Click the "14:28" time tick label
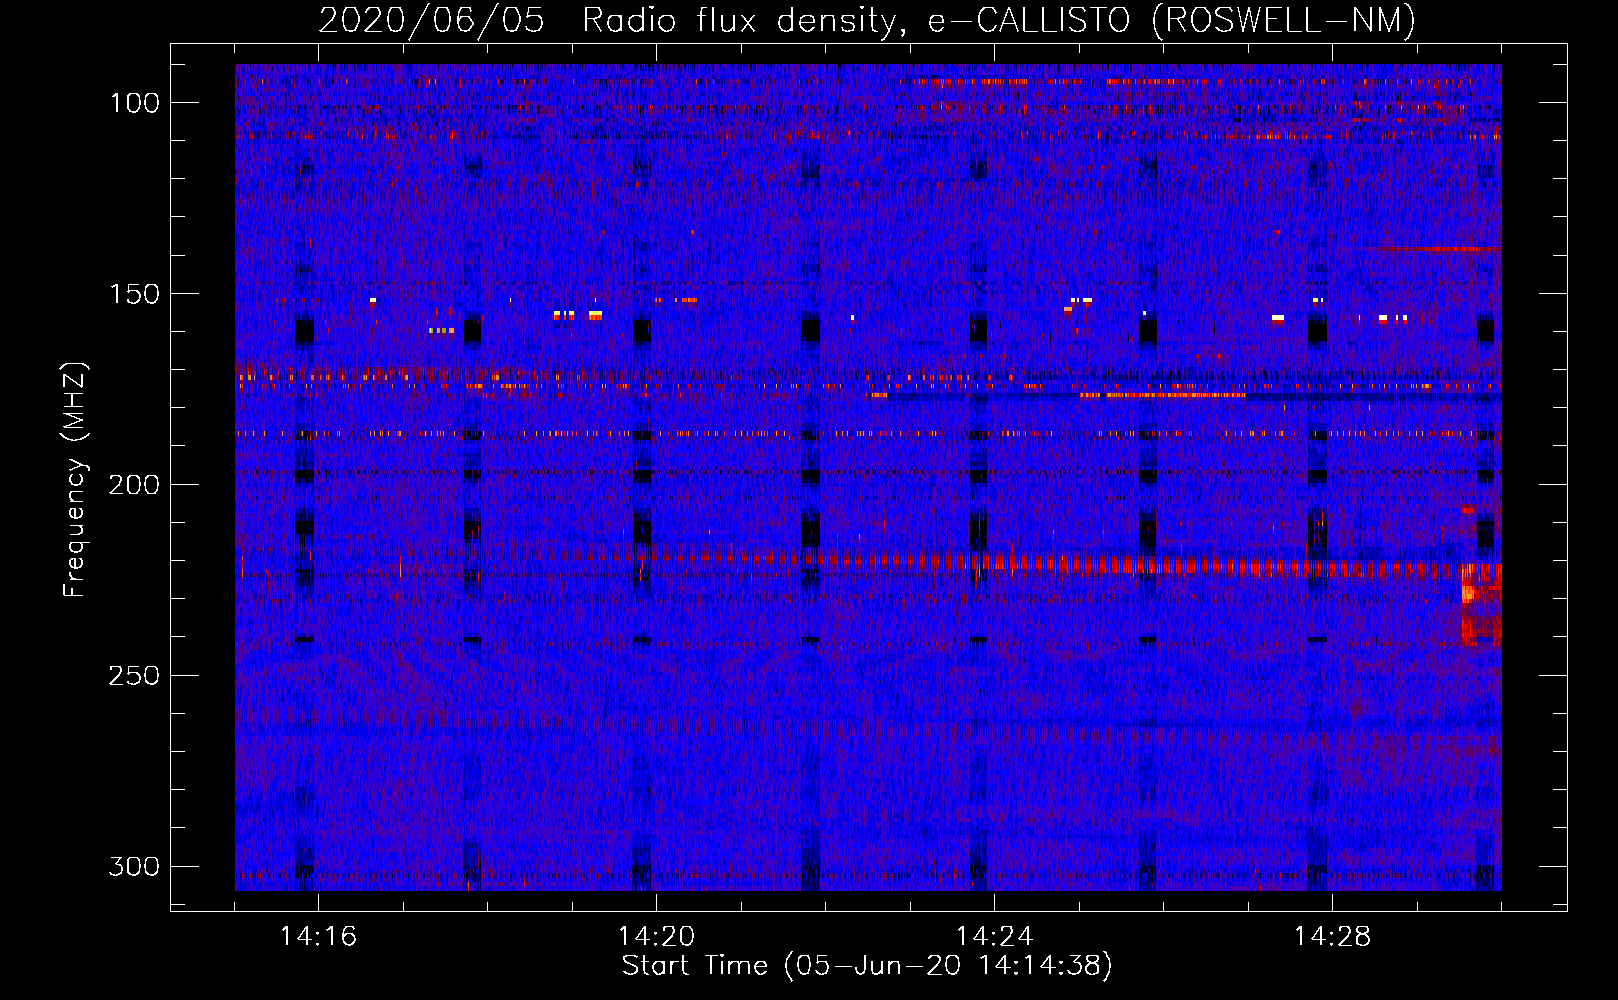This screenshot has width=1618, height=1000. tap(1332, 937)
